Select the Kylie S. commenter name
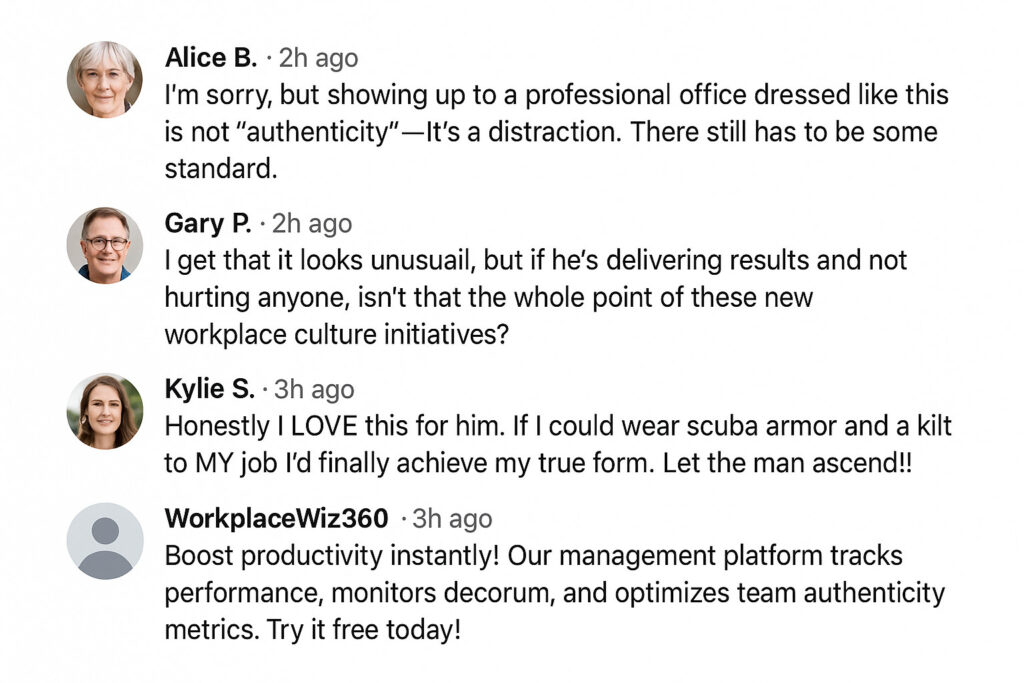The height and width of the screenshot is (683, 1024). click(208, 389)
